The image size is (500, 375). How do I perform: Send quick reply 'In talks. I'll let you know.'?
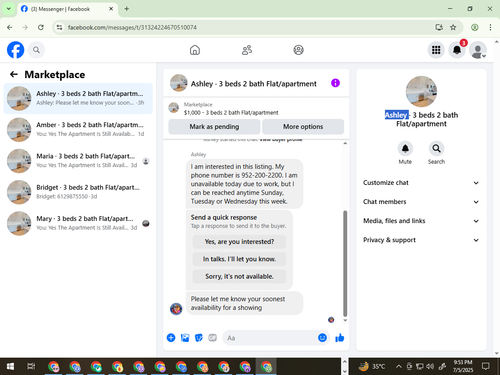click(239, 259)
